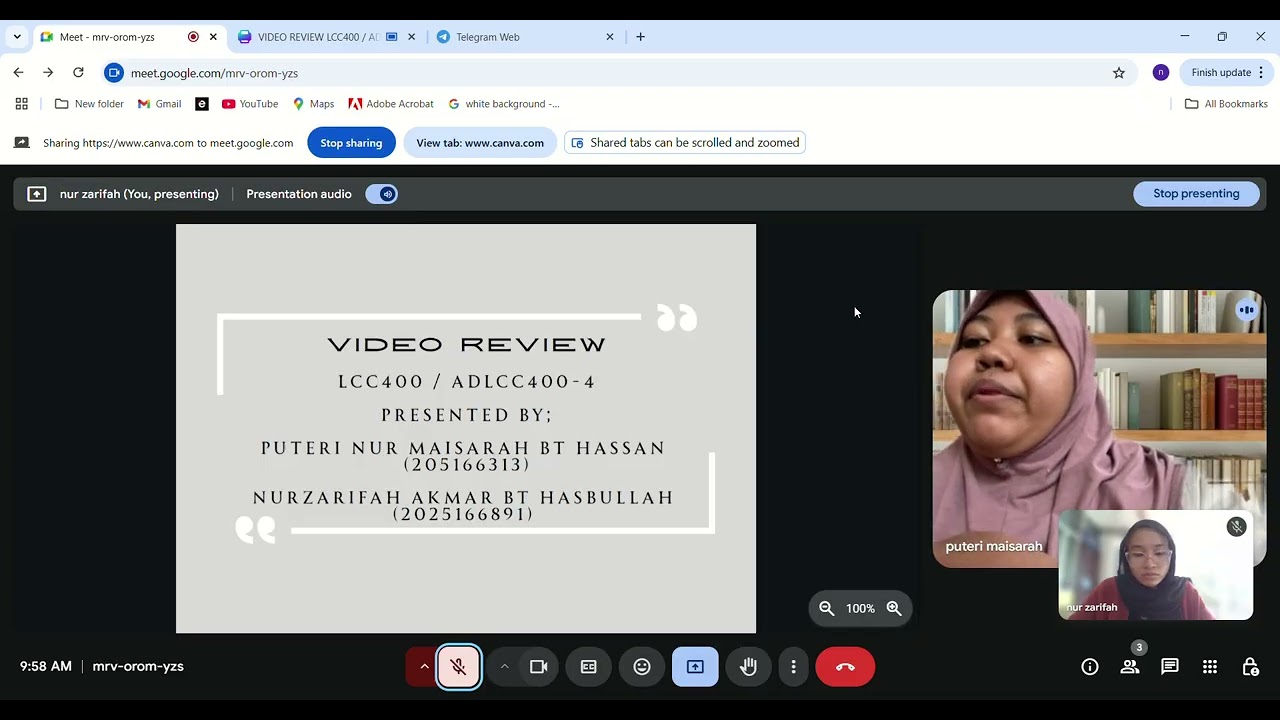Screen dimensions: 1280x720
Task: Zoom out of the shared presentation
Action: [827, 608]
